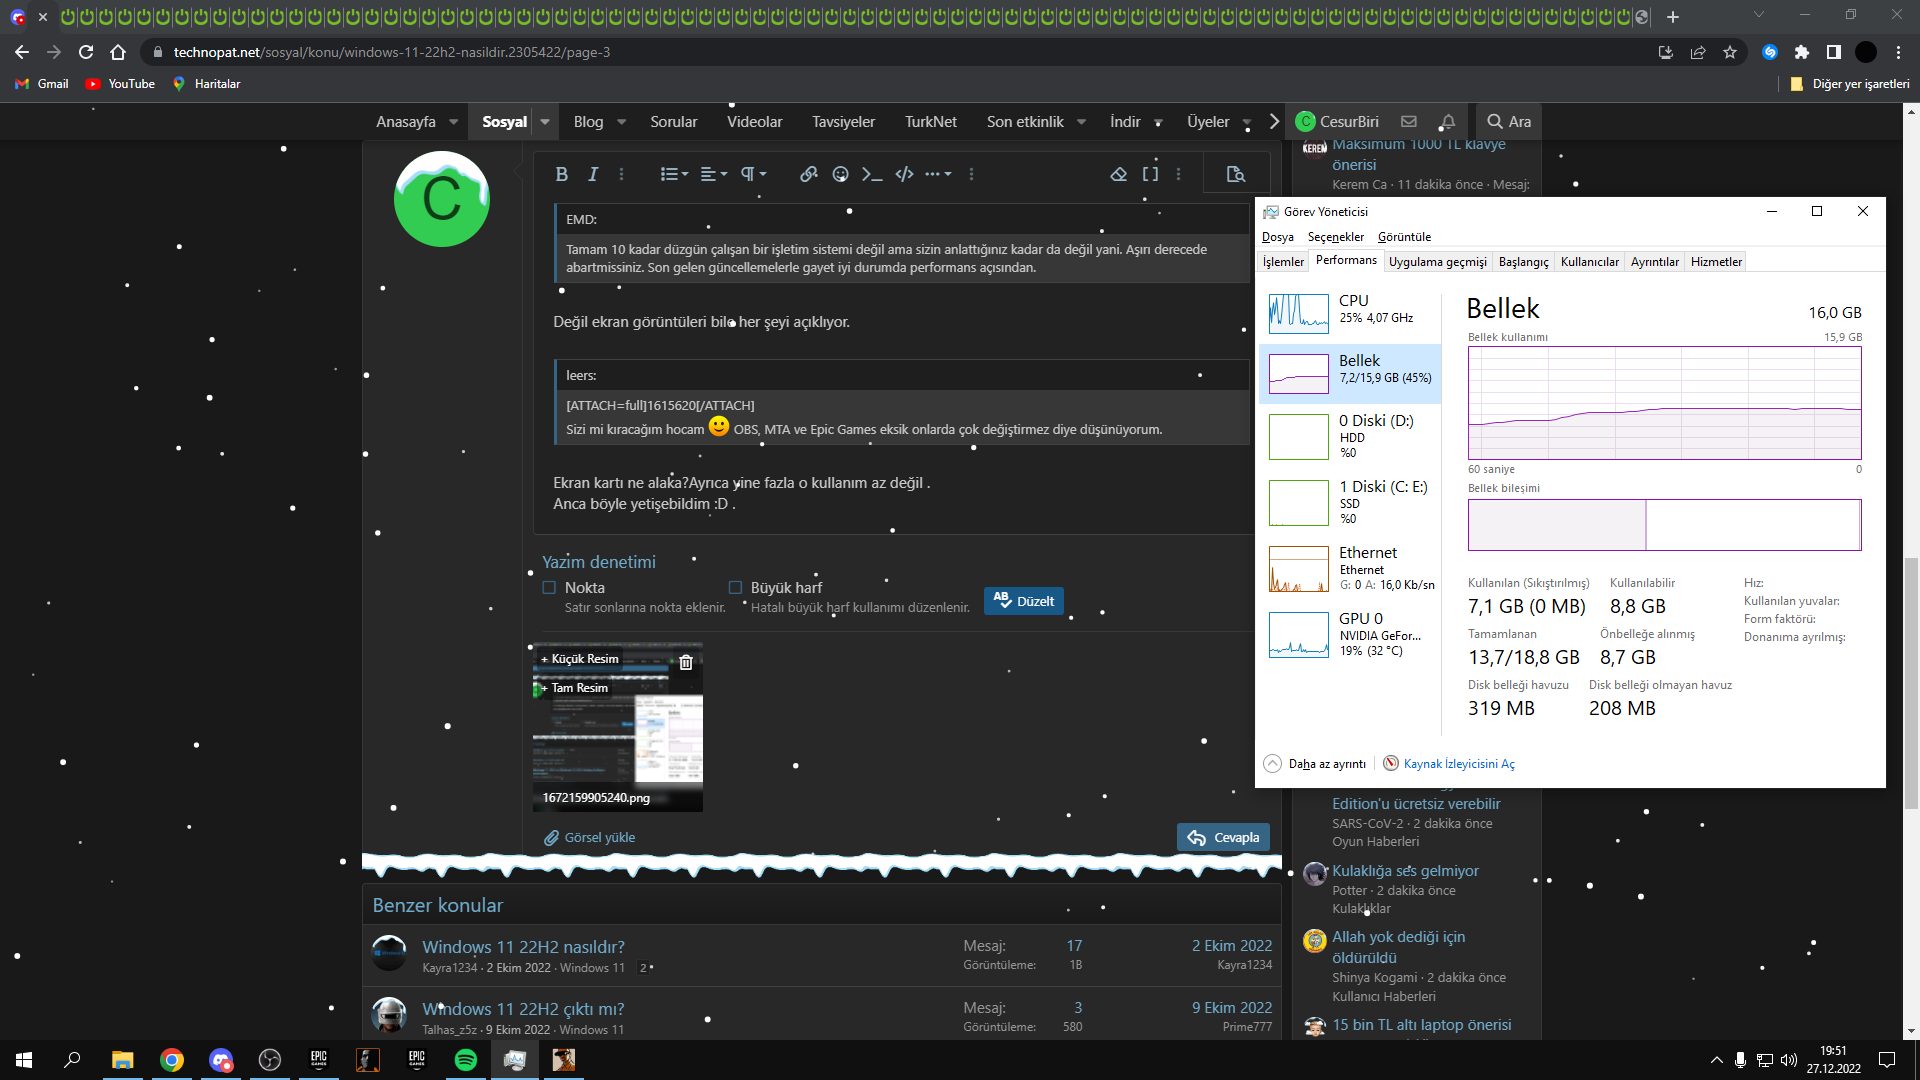Click the italic formatting icon
Image resolution: width=1920 pixels, height=1080 pixels.
[x=592, y=174]
